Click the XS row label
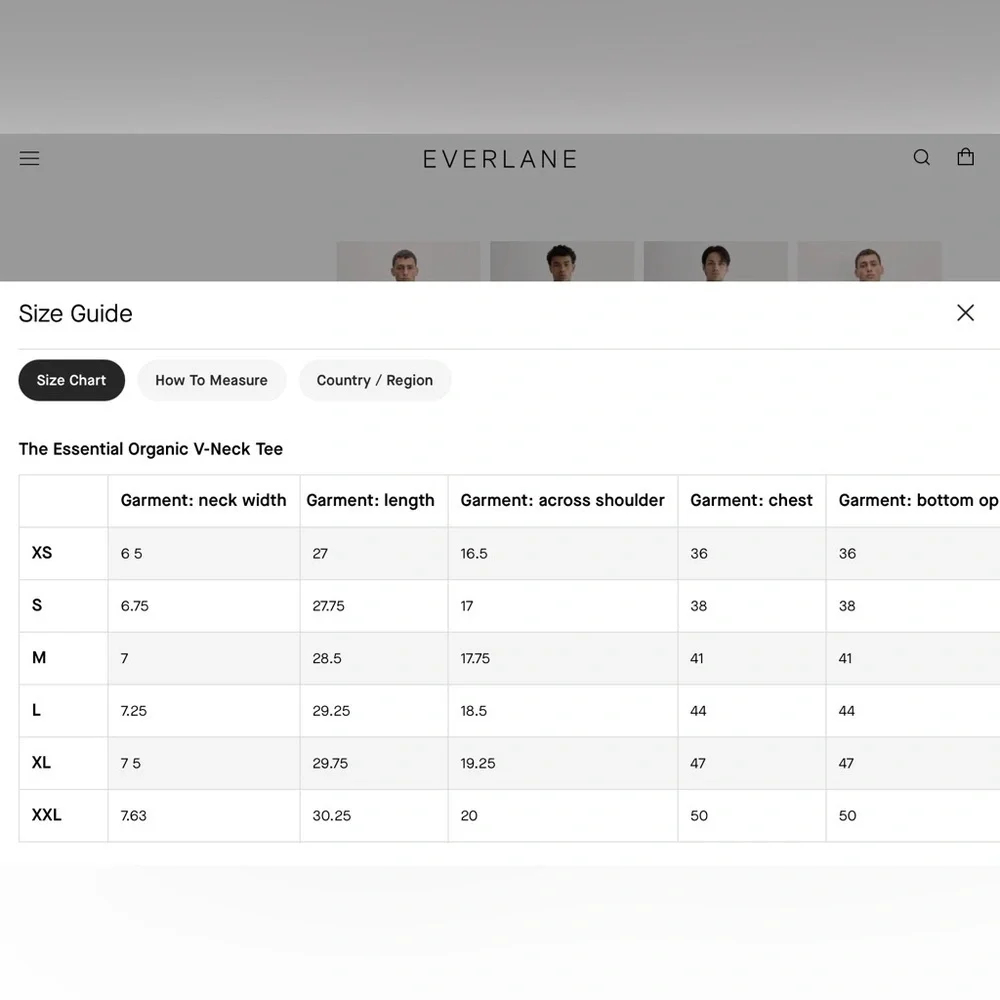1000x1000 pixels. pos(42,552)
